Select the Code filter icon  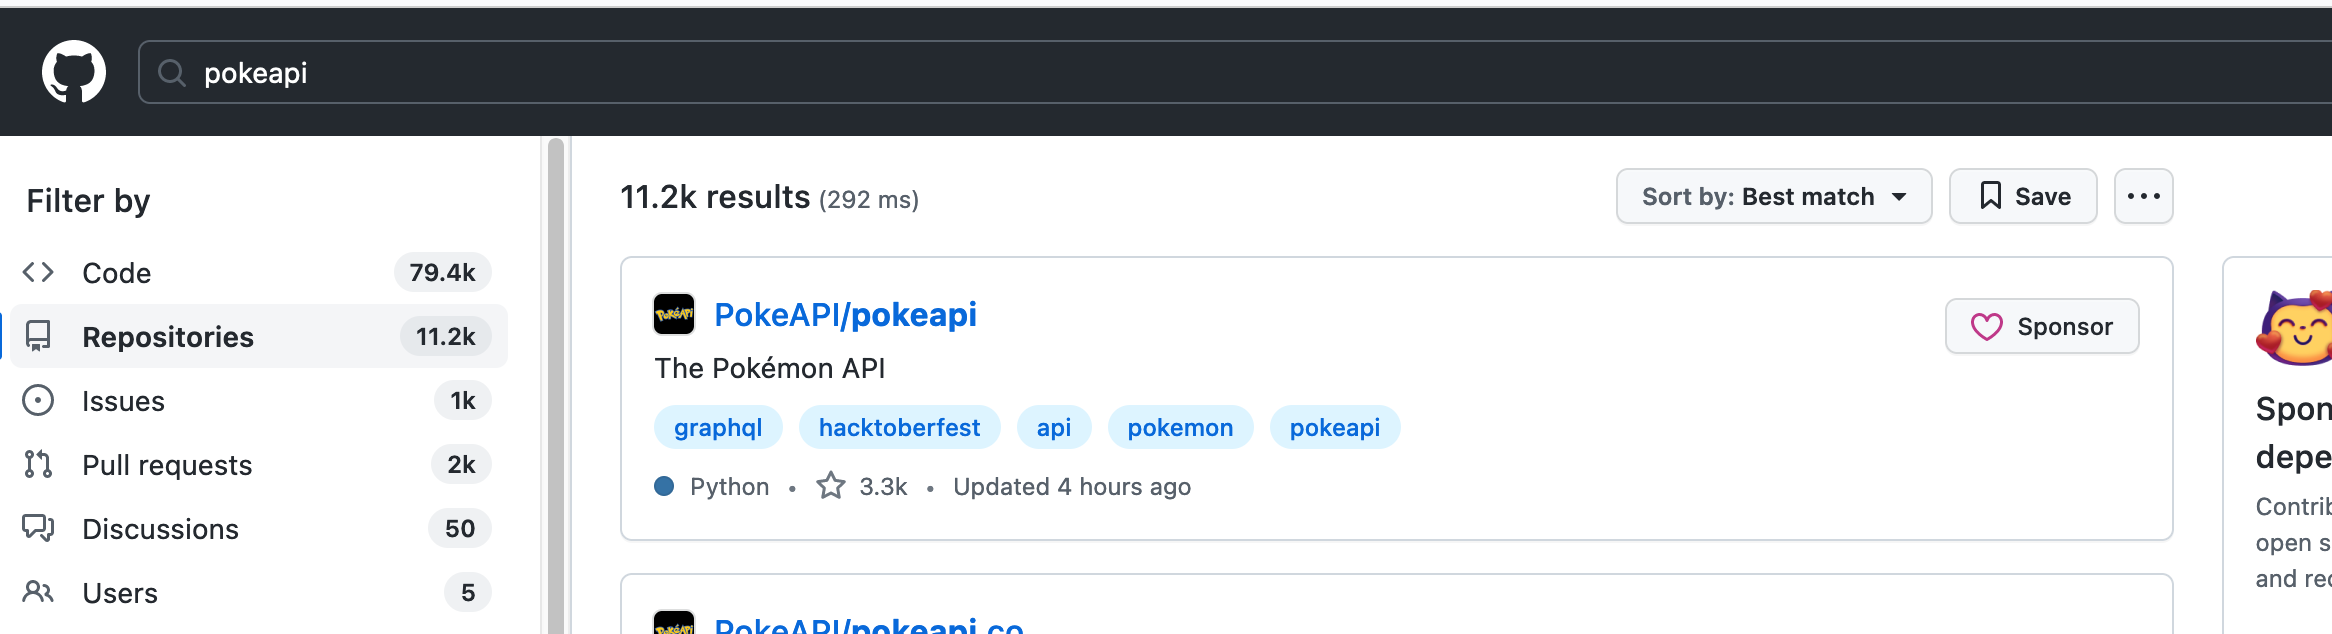(x=38, y=272)
